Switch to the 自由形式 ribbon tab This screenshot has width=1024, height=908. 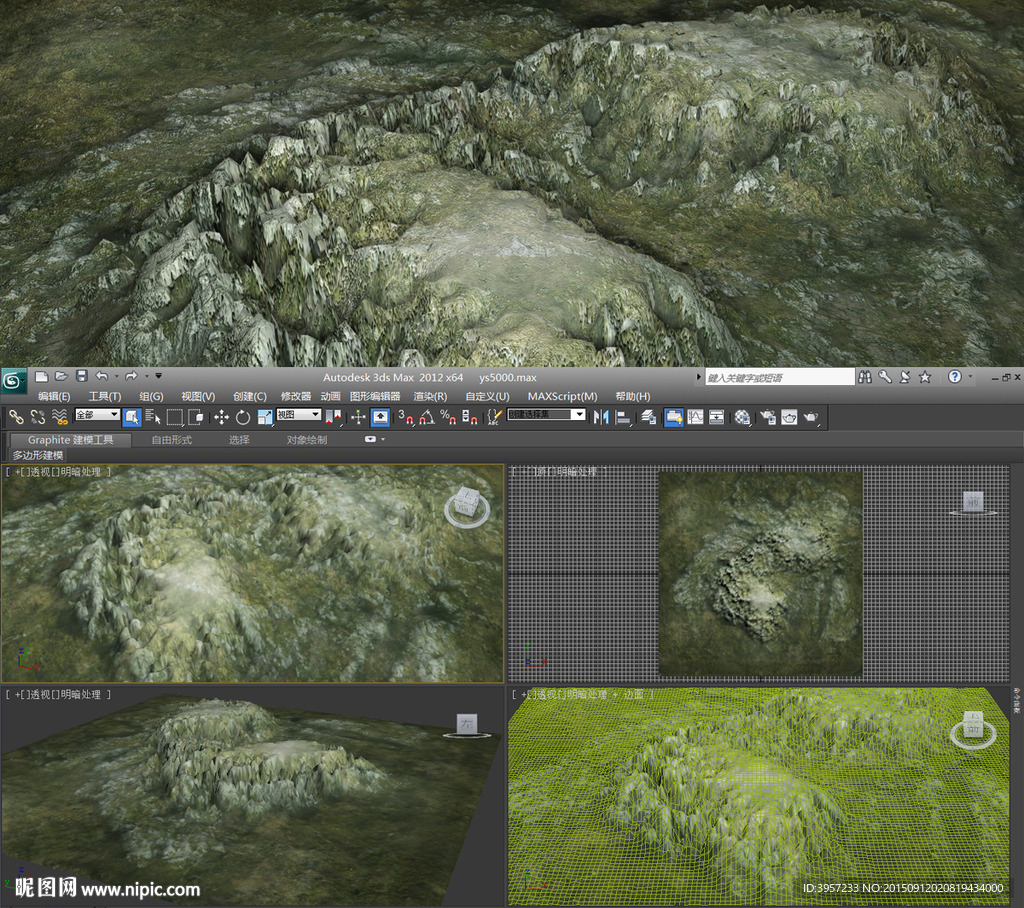(171, 440)
